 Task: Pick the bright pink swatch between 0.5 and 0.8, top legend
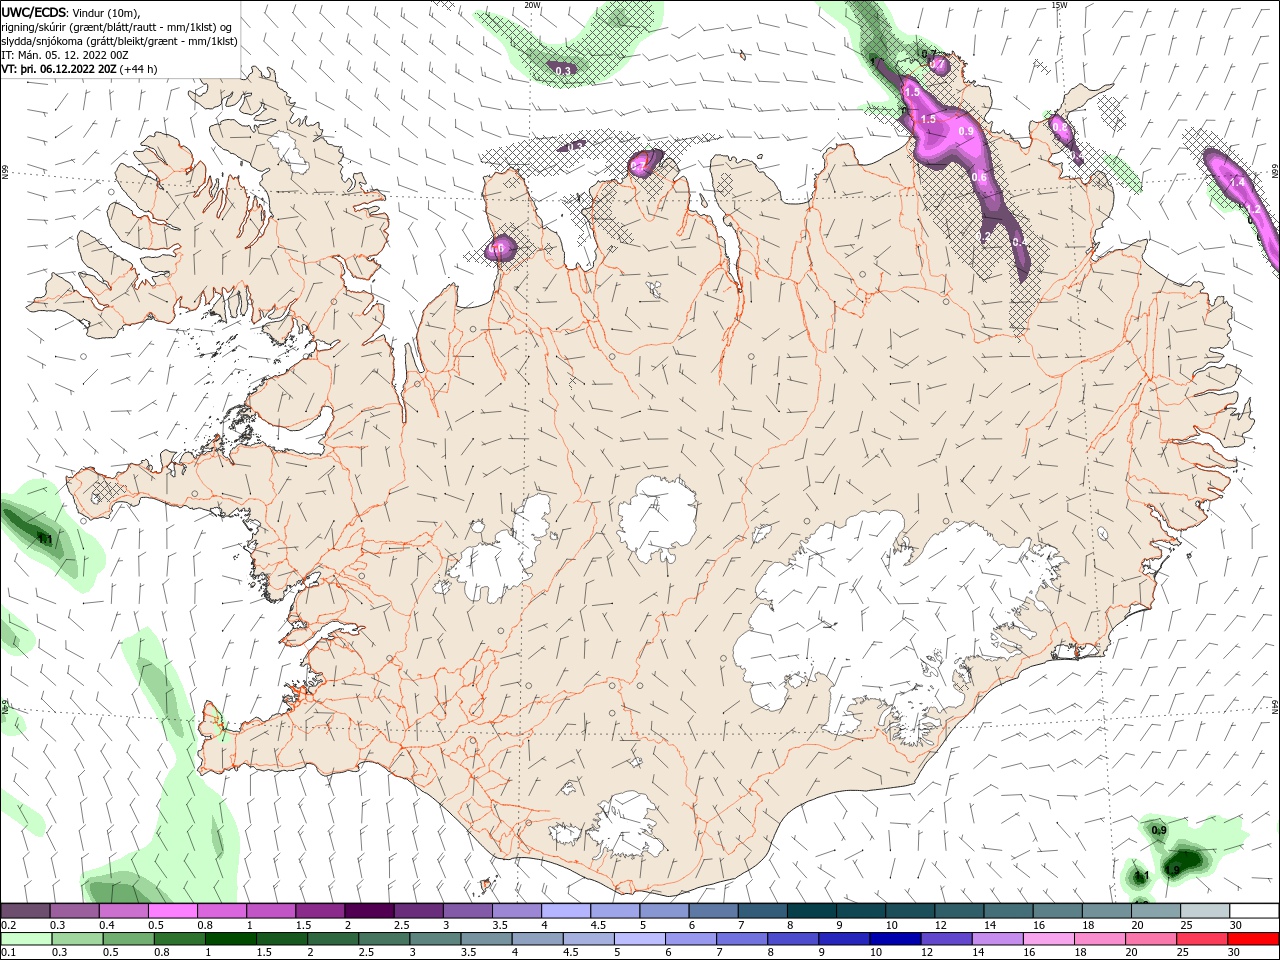[x=172, y=911]
